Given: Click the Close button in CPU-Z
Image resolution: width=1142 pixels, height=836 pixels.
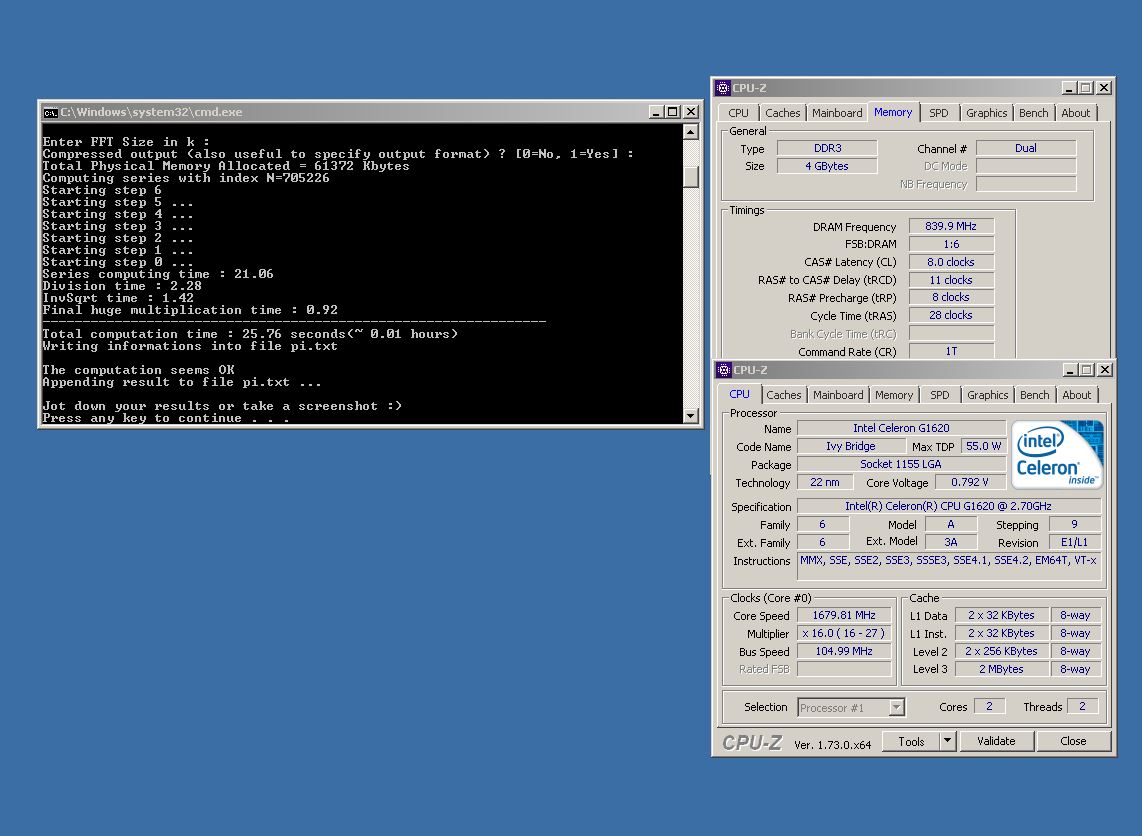Looking at the screenshot, I should point(1073,741).
